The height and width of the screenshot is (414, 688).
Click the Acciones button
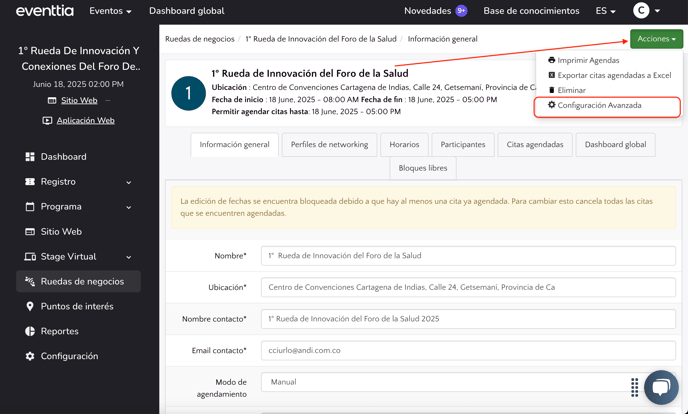656,39
